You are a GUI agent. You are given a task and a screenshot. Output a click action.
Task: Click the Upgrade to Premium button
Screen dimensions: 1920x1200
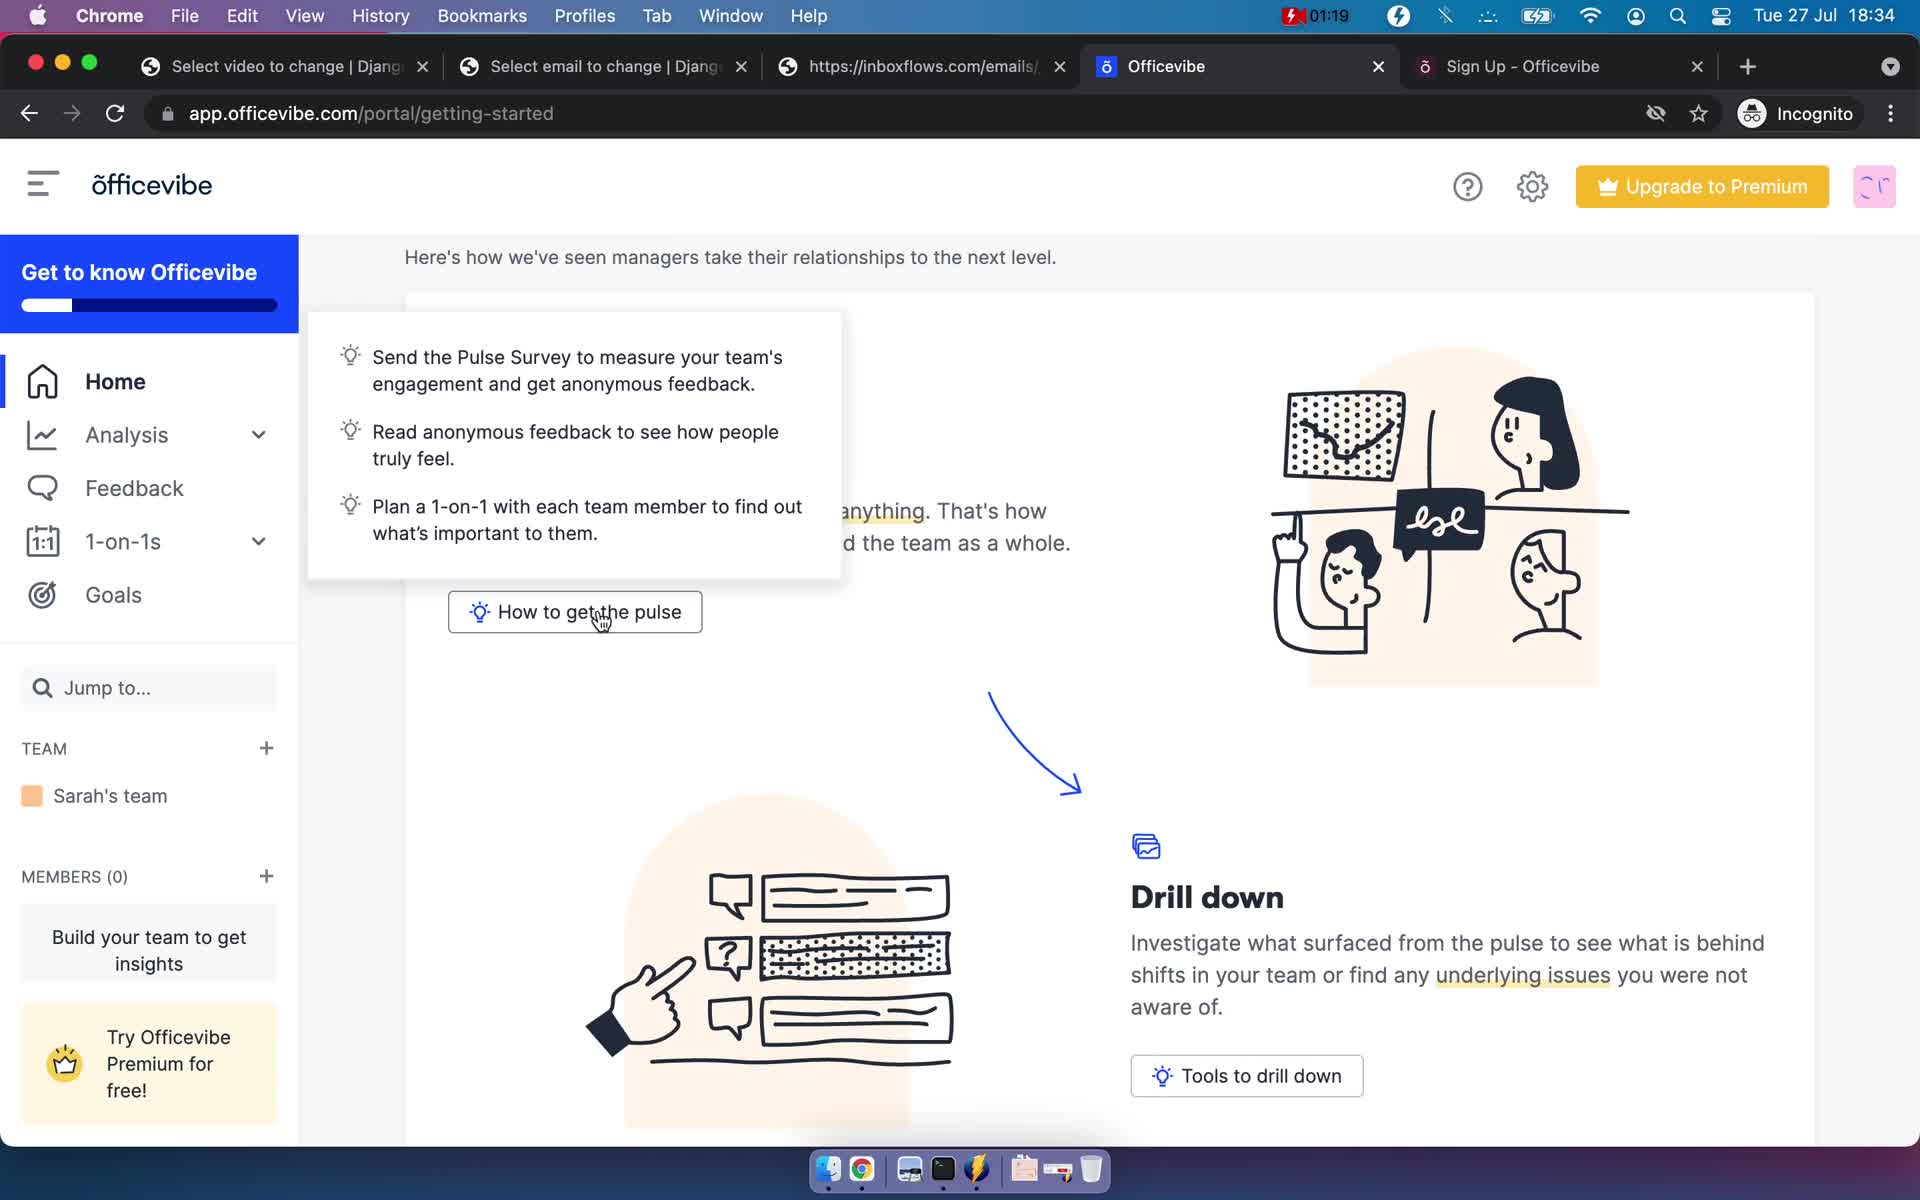1702,187
